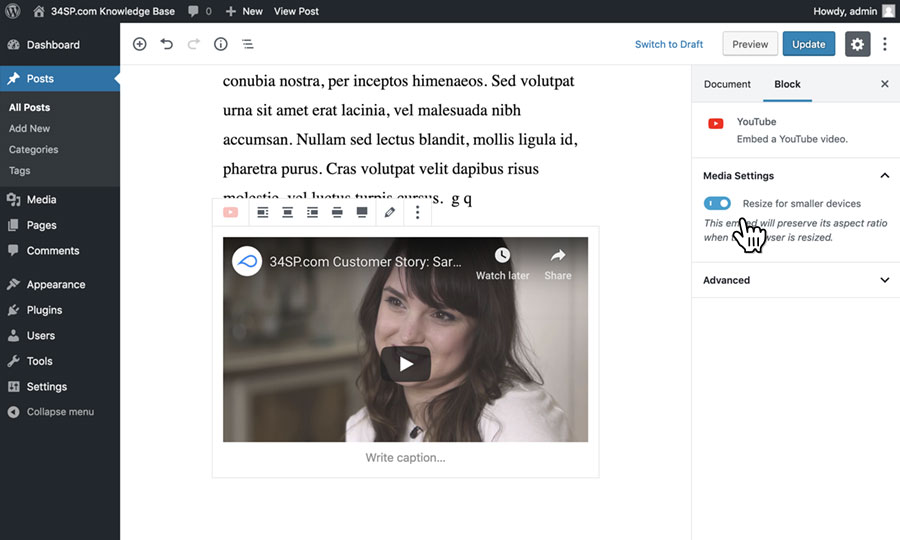The height and width of the screenshot is (540, 900).
Task: Open Tags under Posts
Action: click(20, 170)
